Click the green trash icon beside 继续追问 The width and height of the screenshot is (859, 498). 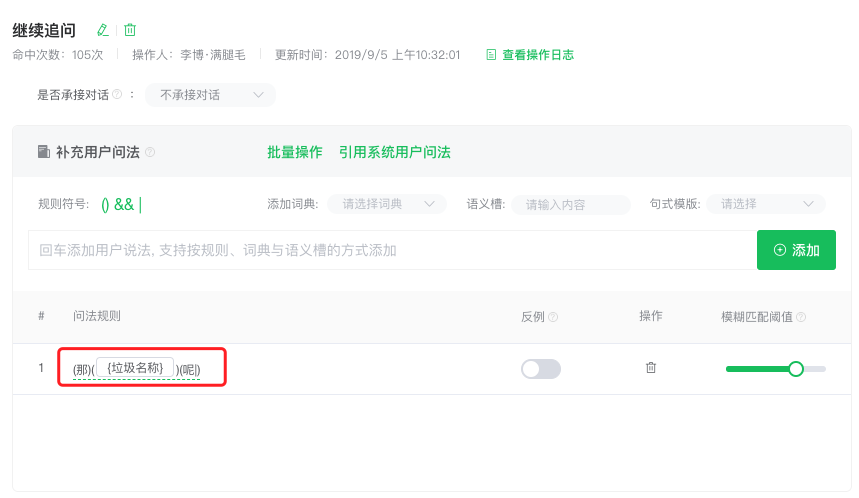pos(130,30)
